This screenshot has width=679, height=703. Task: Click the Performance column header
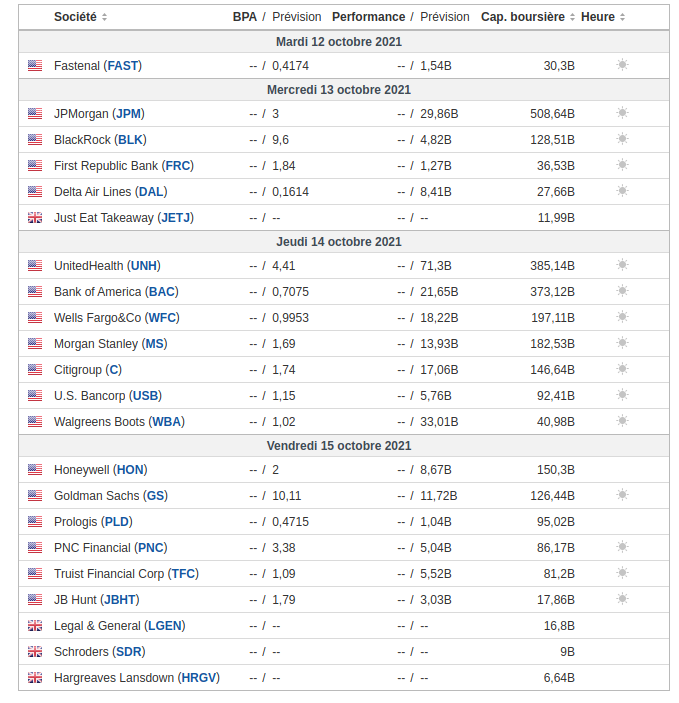point(368,17)
